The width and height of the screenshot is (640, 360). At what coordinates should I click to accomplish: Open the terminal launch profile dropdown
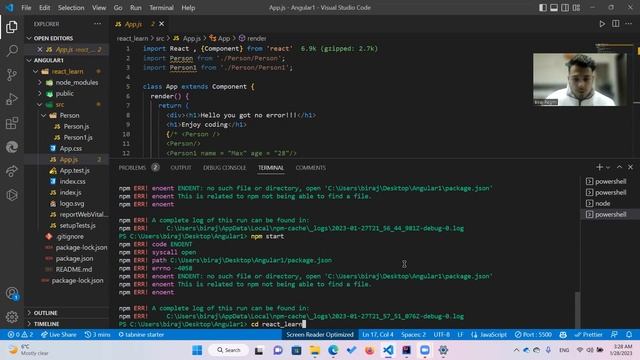click(608, 168)
